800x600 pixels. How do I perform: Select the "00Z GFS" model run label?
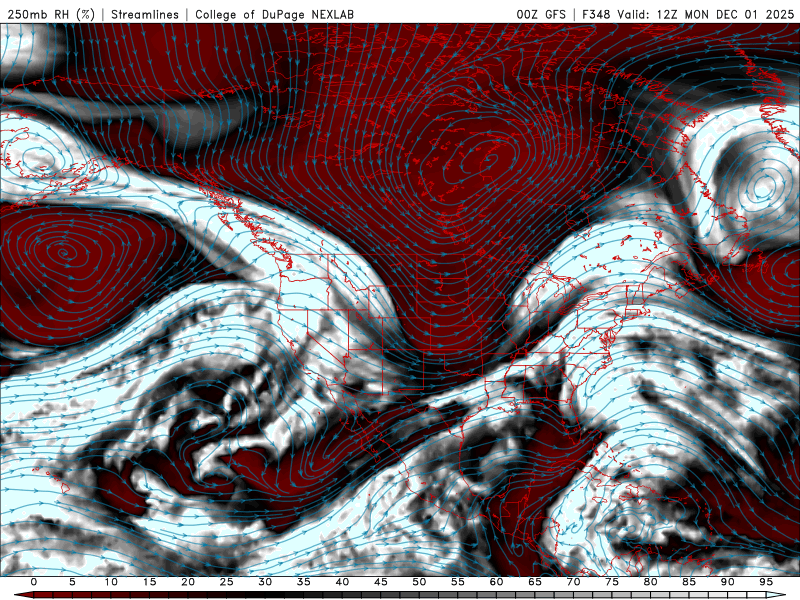(x=541, y=14)
